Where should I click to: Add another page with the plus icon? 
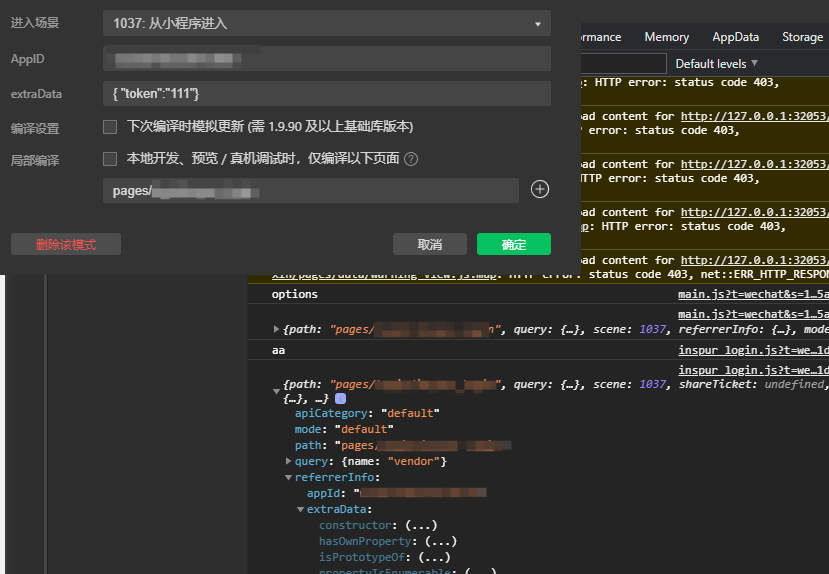pyautogui.click(x=540, y=189)
